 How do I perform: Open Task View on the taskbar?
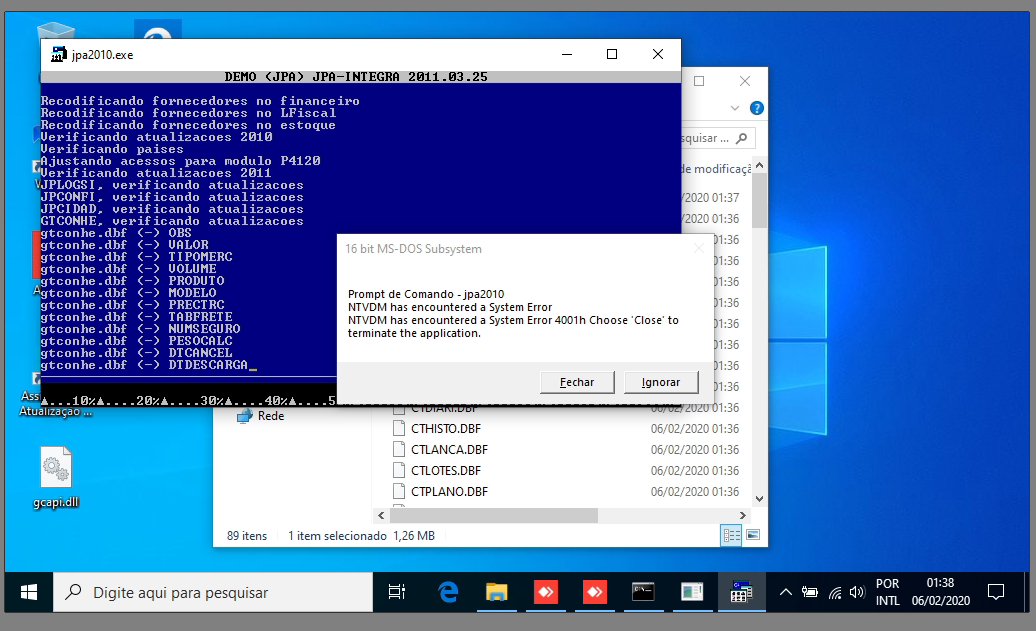coord(397,592)
